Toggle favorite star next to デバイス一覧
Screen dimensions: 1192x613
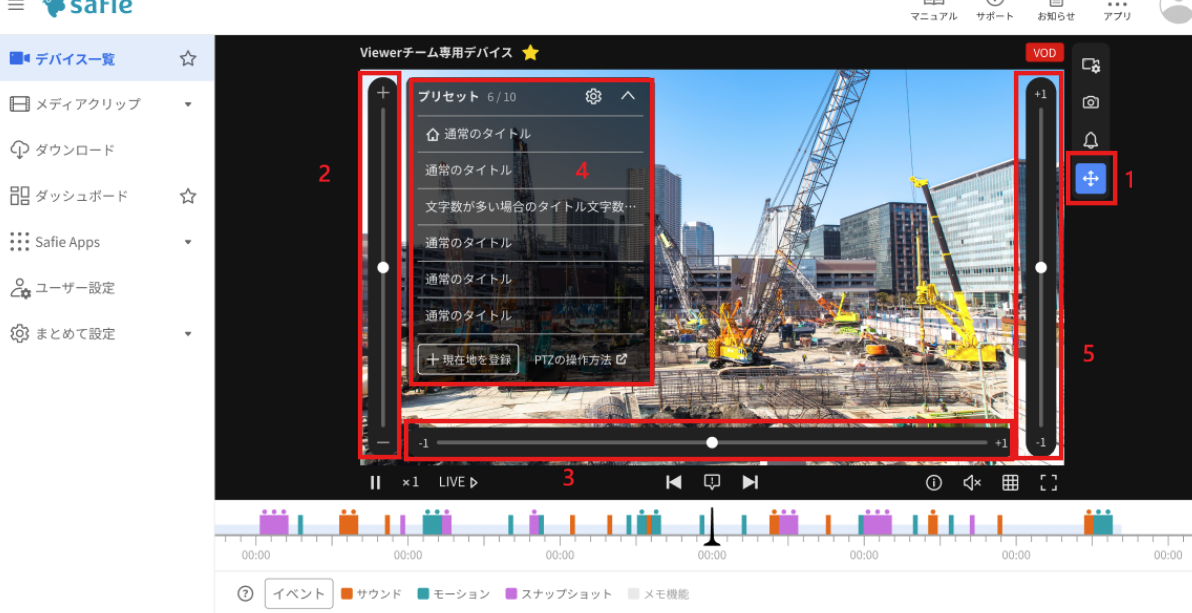(187, 59)
